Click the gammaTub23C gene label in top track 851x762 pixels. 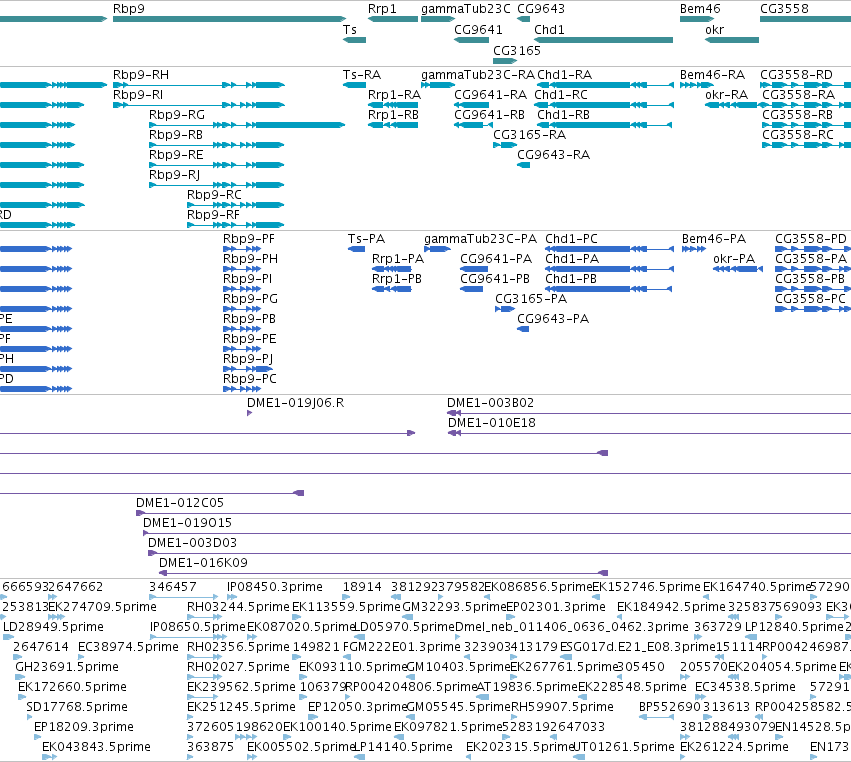tap(466, 9)
